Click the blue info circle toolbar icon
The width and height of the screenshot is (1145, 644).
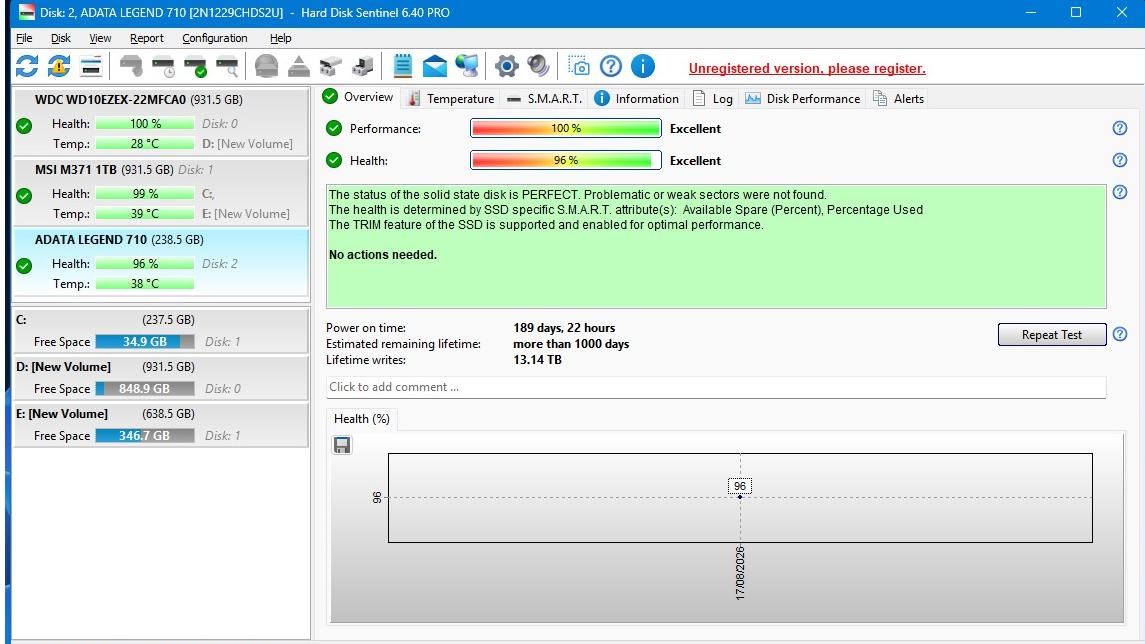(643, 66)
